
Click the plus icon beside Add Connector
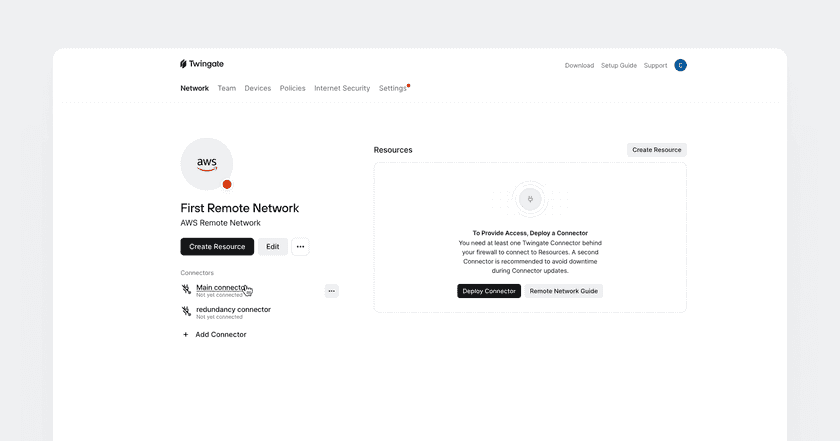click(185, 335)
